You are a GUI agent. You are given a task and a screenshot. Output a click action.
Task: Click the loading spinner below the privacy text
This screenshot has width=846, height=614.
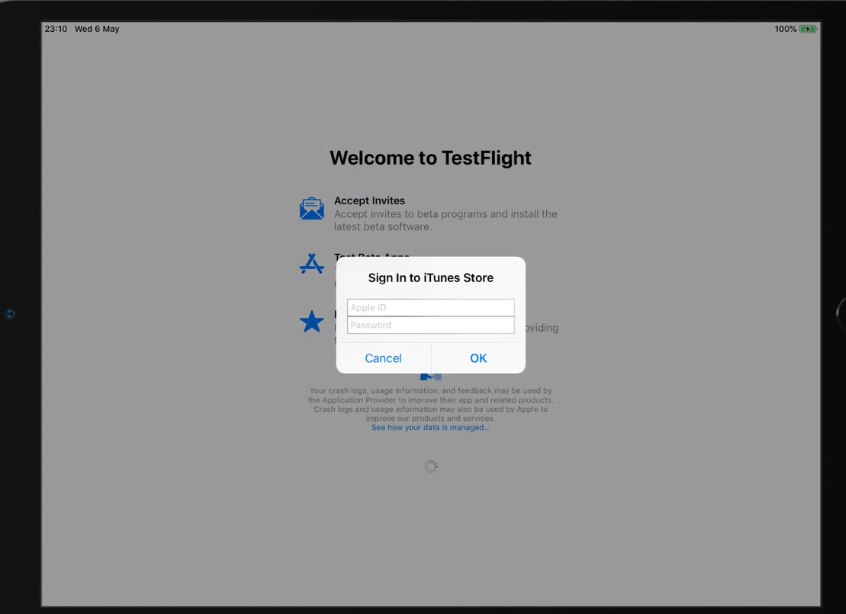coord(431,466)
